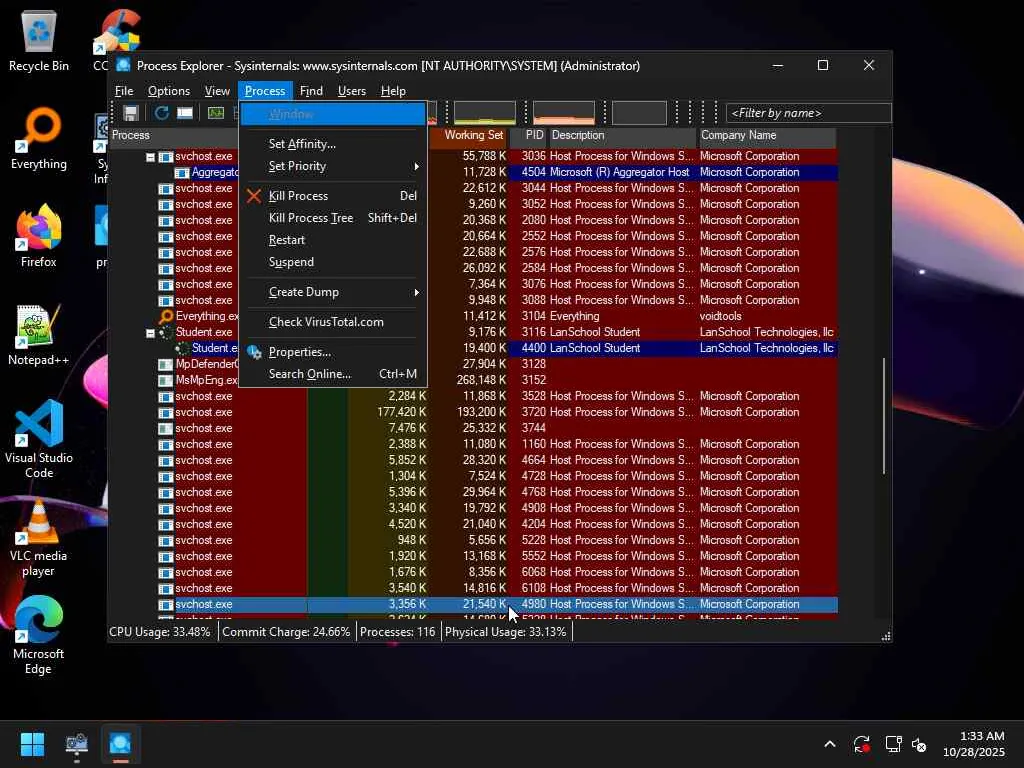The image size is (1024, 768).
Task: Click the icon of svchost.exe PID 3720
Action: tap(166, 412)
